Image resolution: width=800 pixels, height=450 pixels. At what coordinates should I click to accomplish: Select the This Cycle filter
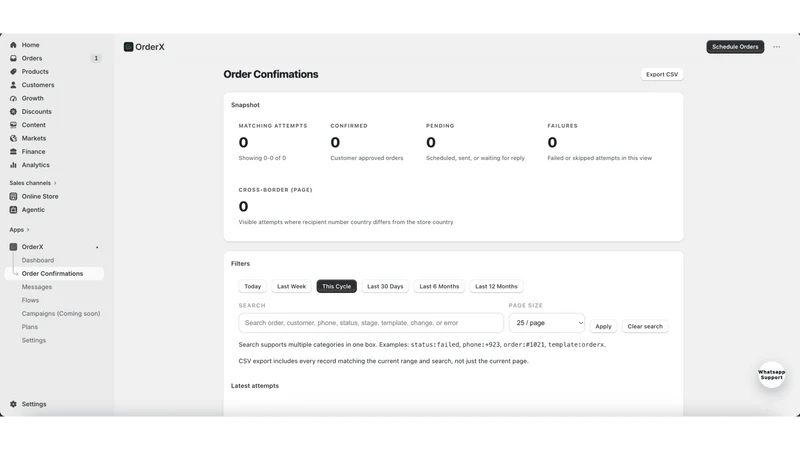pyautogui.click(x=336, y=286)
